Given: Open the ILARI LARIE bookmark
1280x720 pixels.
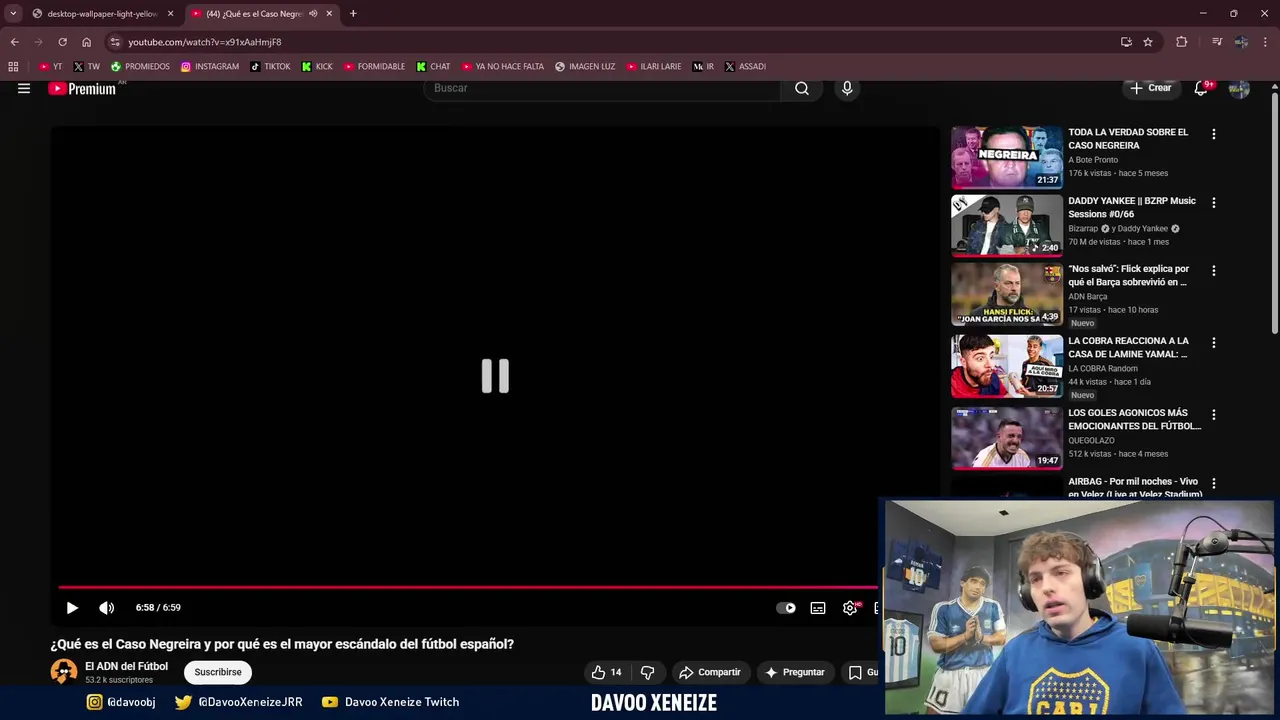Looking at the screenshot, I should click(x=654, y=67).
